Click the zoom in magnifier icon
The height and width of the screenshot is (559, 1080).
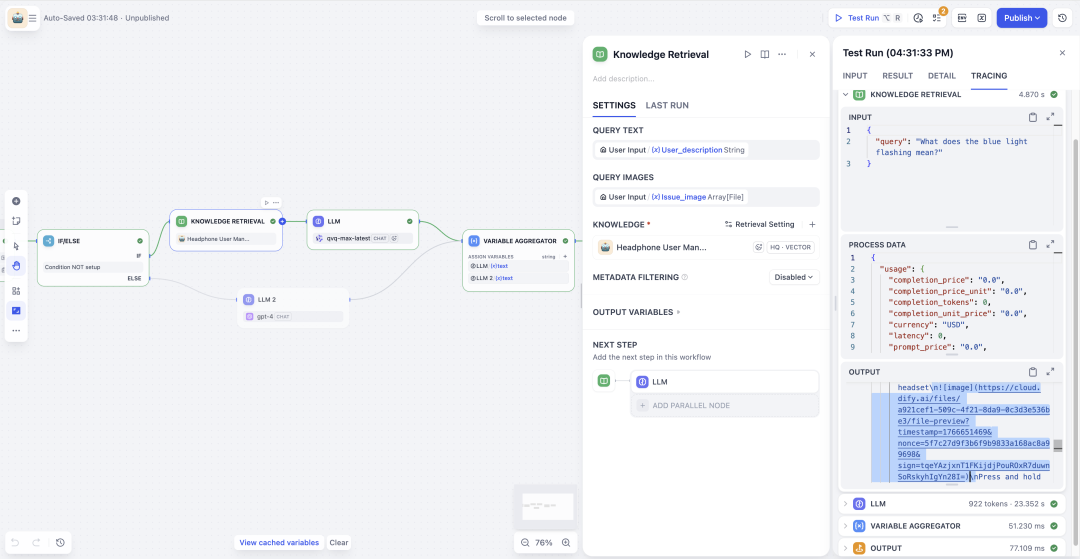566,543
